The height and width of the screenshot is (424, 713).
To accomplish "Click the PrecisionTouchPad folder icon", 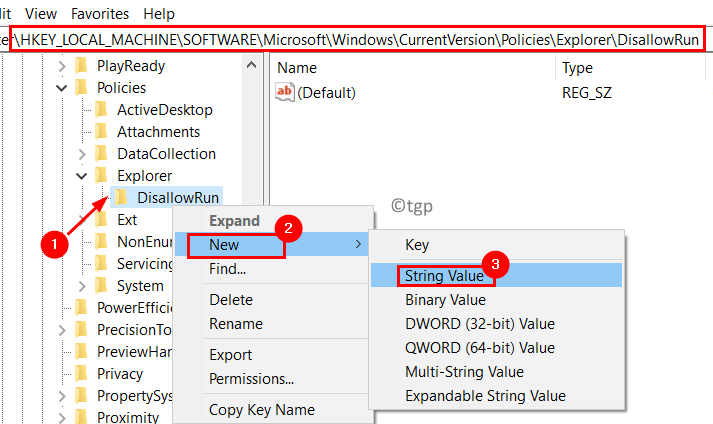I will 81,329.
